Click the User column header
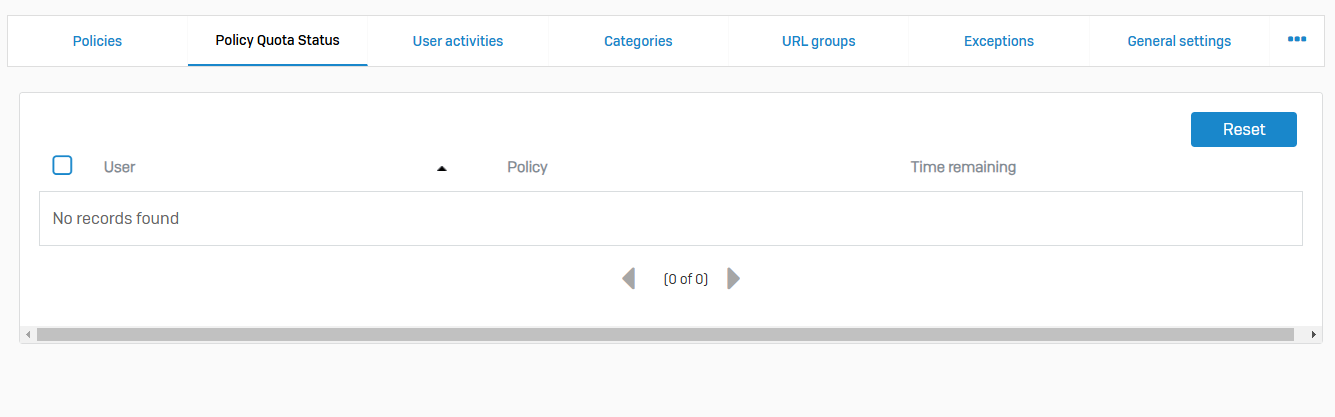The width and height of the screenshot is (1335, 417). tap(120, 167)
